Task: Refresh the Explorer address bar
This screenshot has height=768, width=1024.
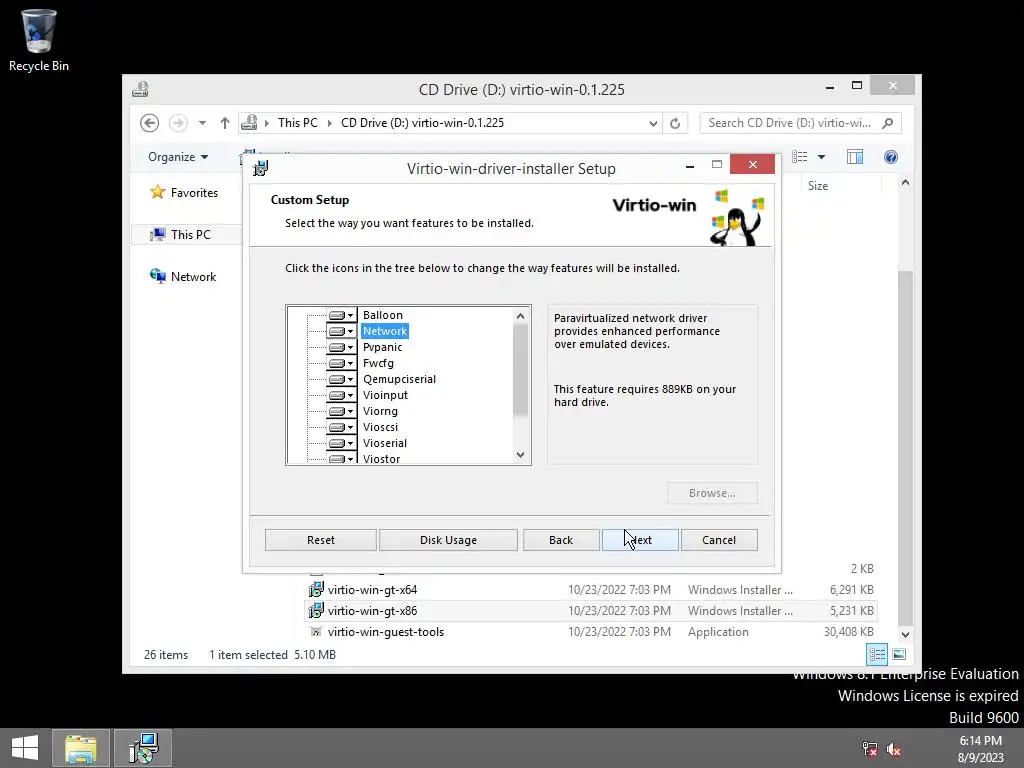Action: point(675,123)
